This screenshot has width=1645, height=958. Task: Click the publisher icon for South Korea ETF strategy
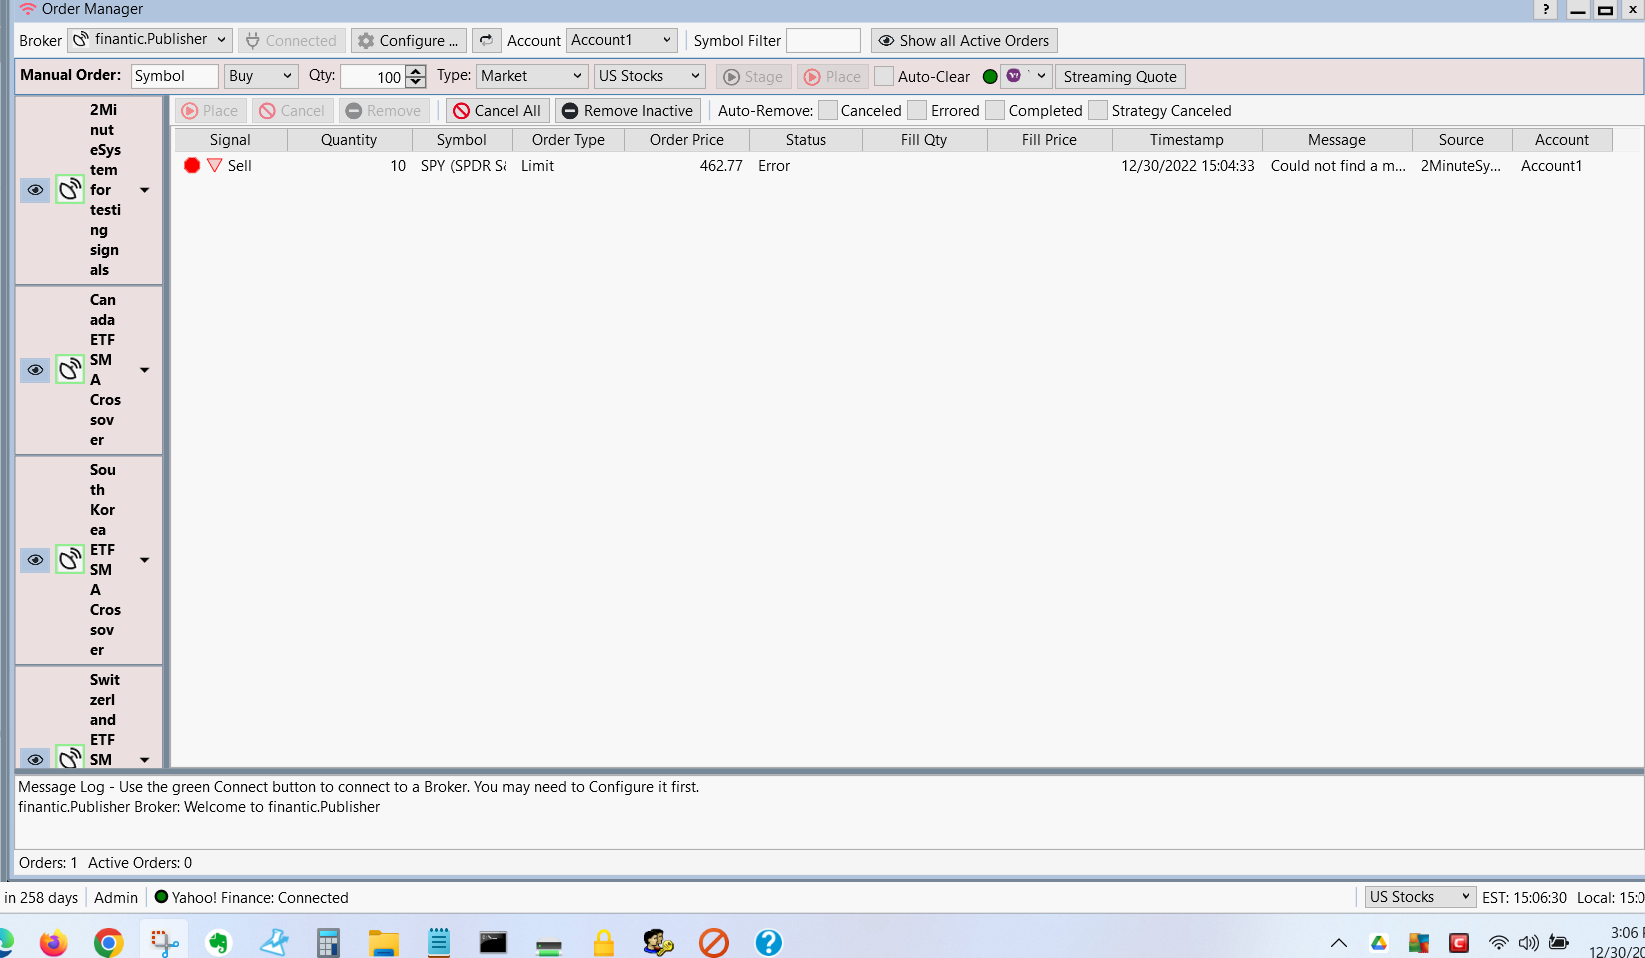[x=70, y=559]
